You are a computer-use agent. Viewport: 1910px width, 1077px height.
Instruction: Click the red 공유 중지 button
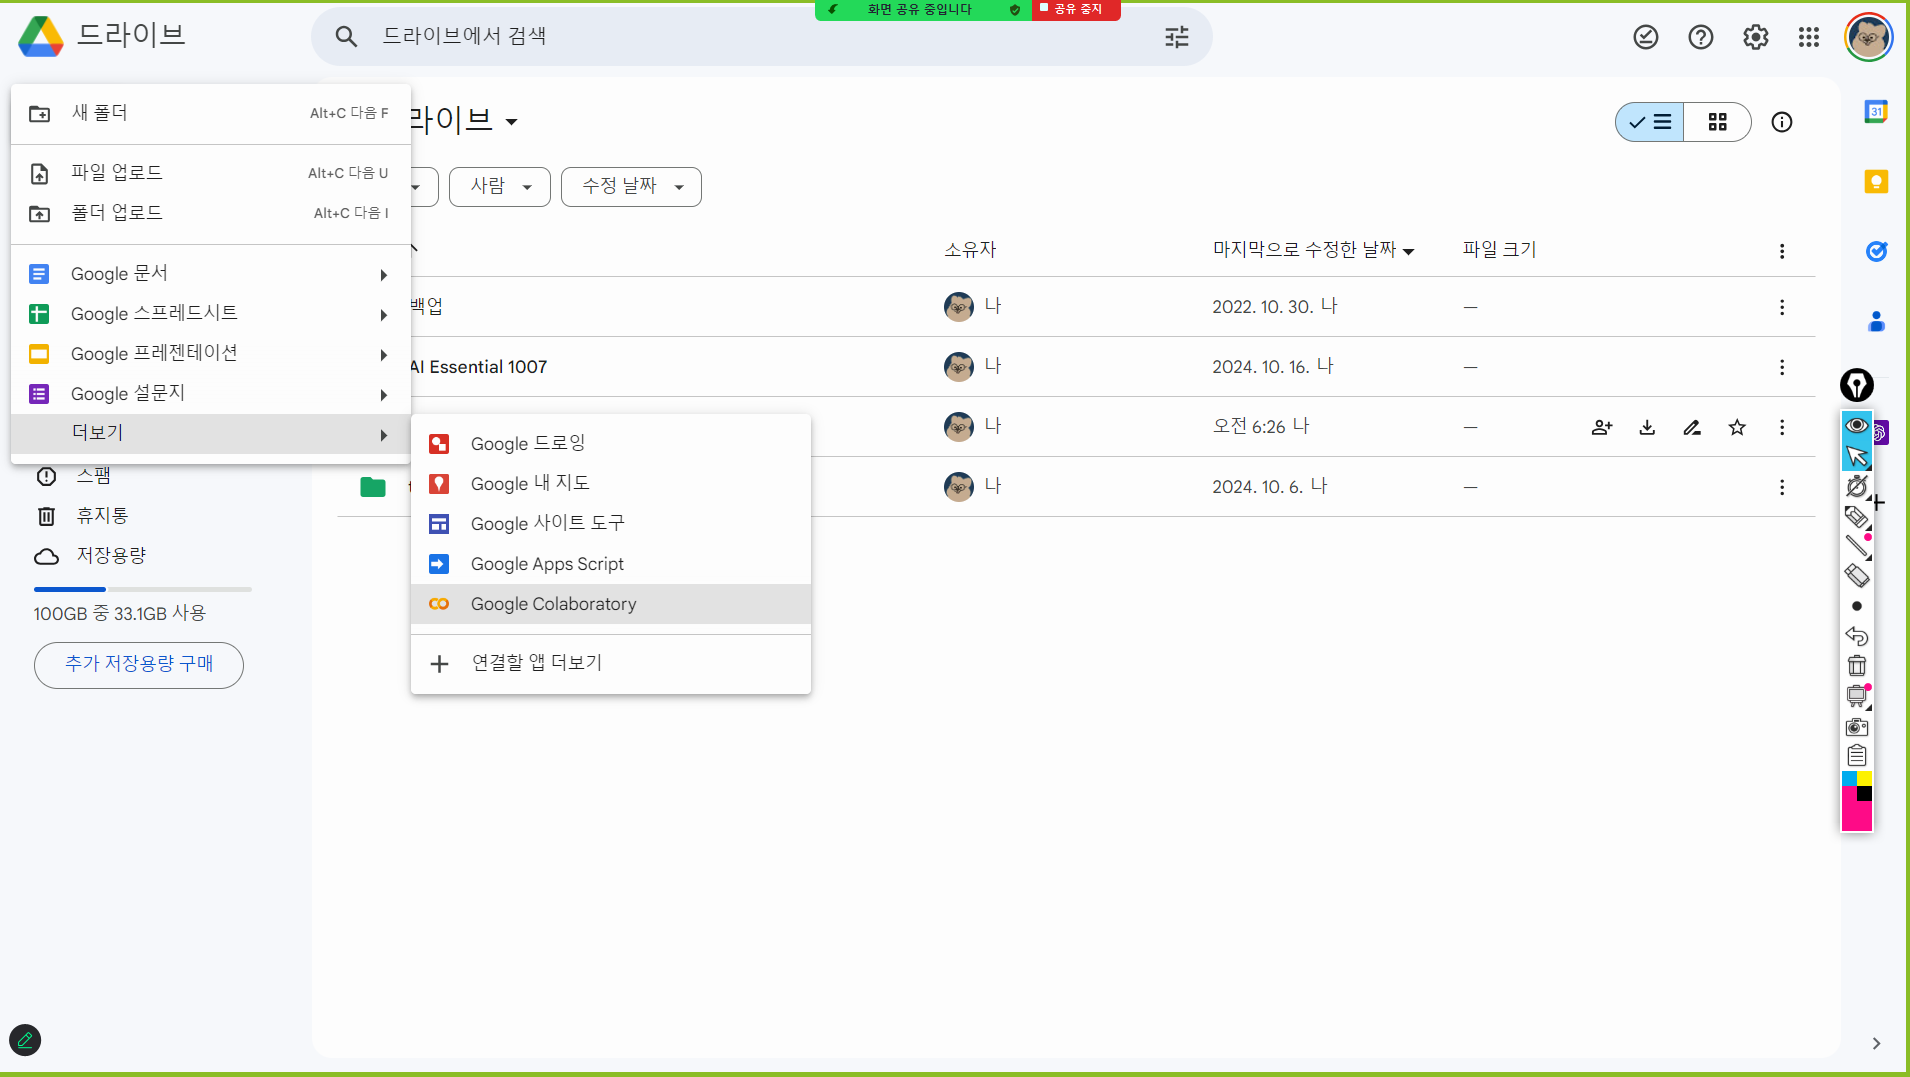pyautogui.click(x=1075, y=9)
